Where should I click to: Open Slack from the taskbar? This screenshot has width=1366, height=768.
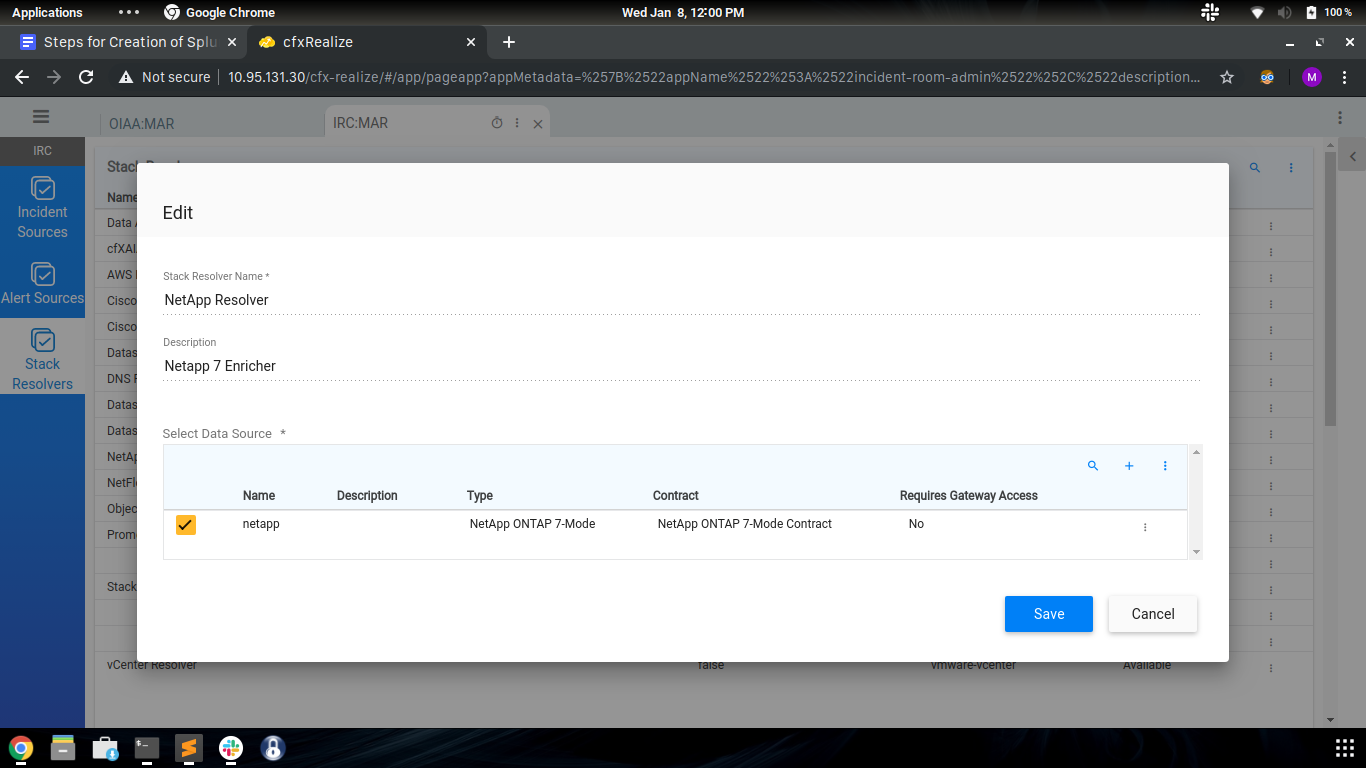pos(231,748)
